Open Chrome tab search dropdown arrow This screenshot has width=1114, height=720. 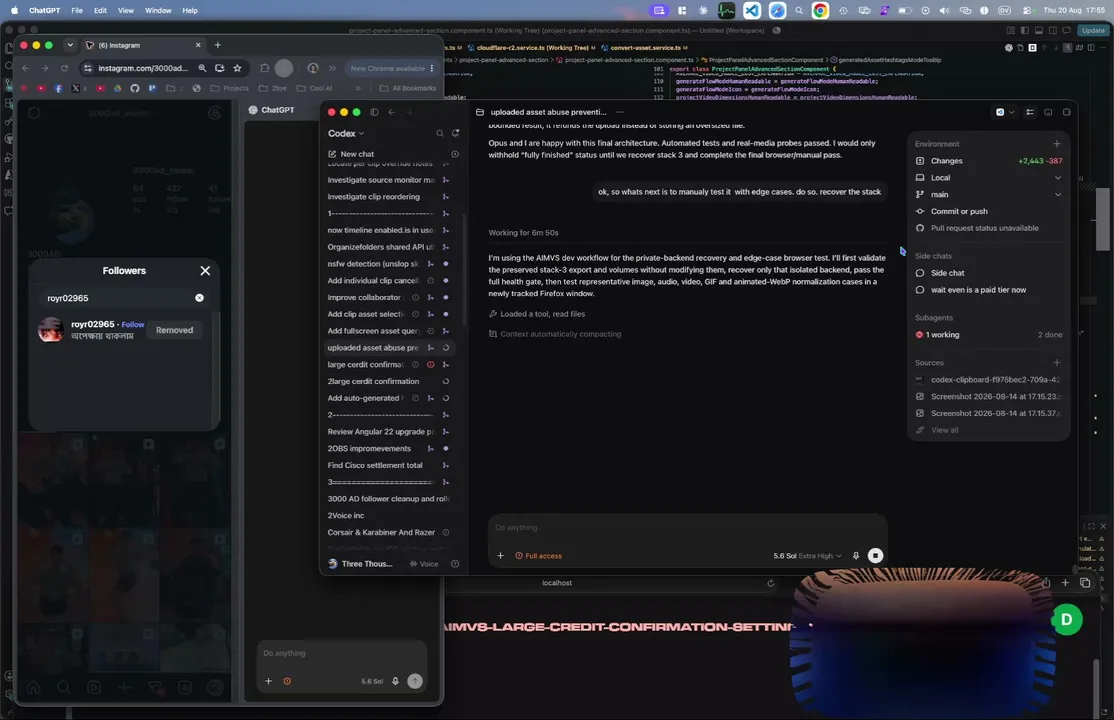(x=70, y=45)
